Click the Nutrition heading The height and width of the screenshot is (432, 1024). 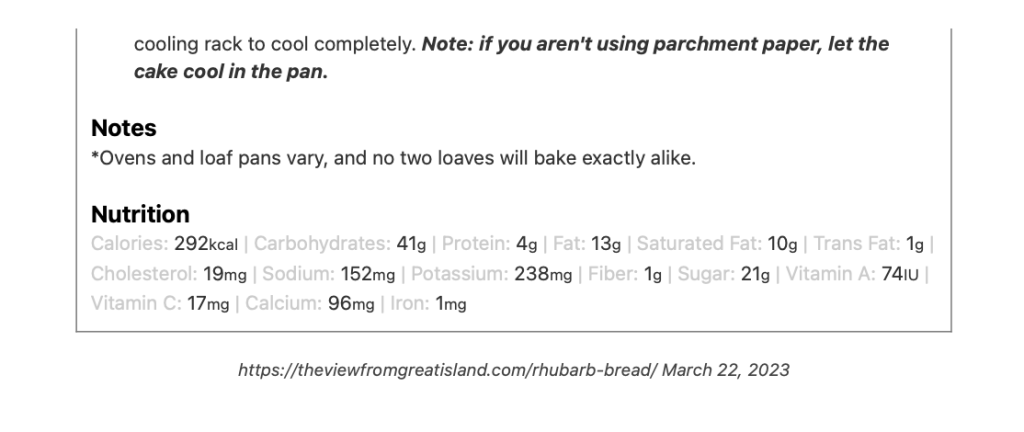click(x=140, y=214)
